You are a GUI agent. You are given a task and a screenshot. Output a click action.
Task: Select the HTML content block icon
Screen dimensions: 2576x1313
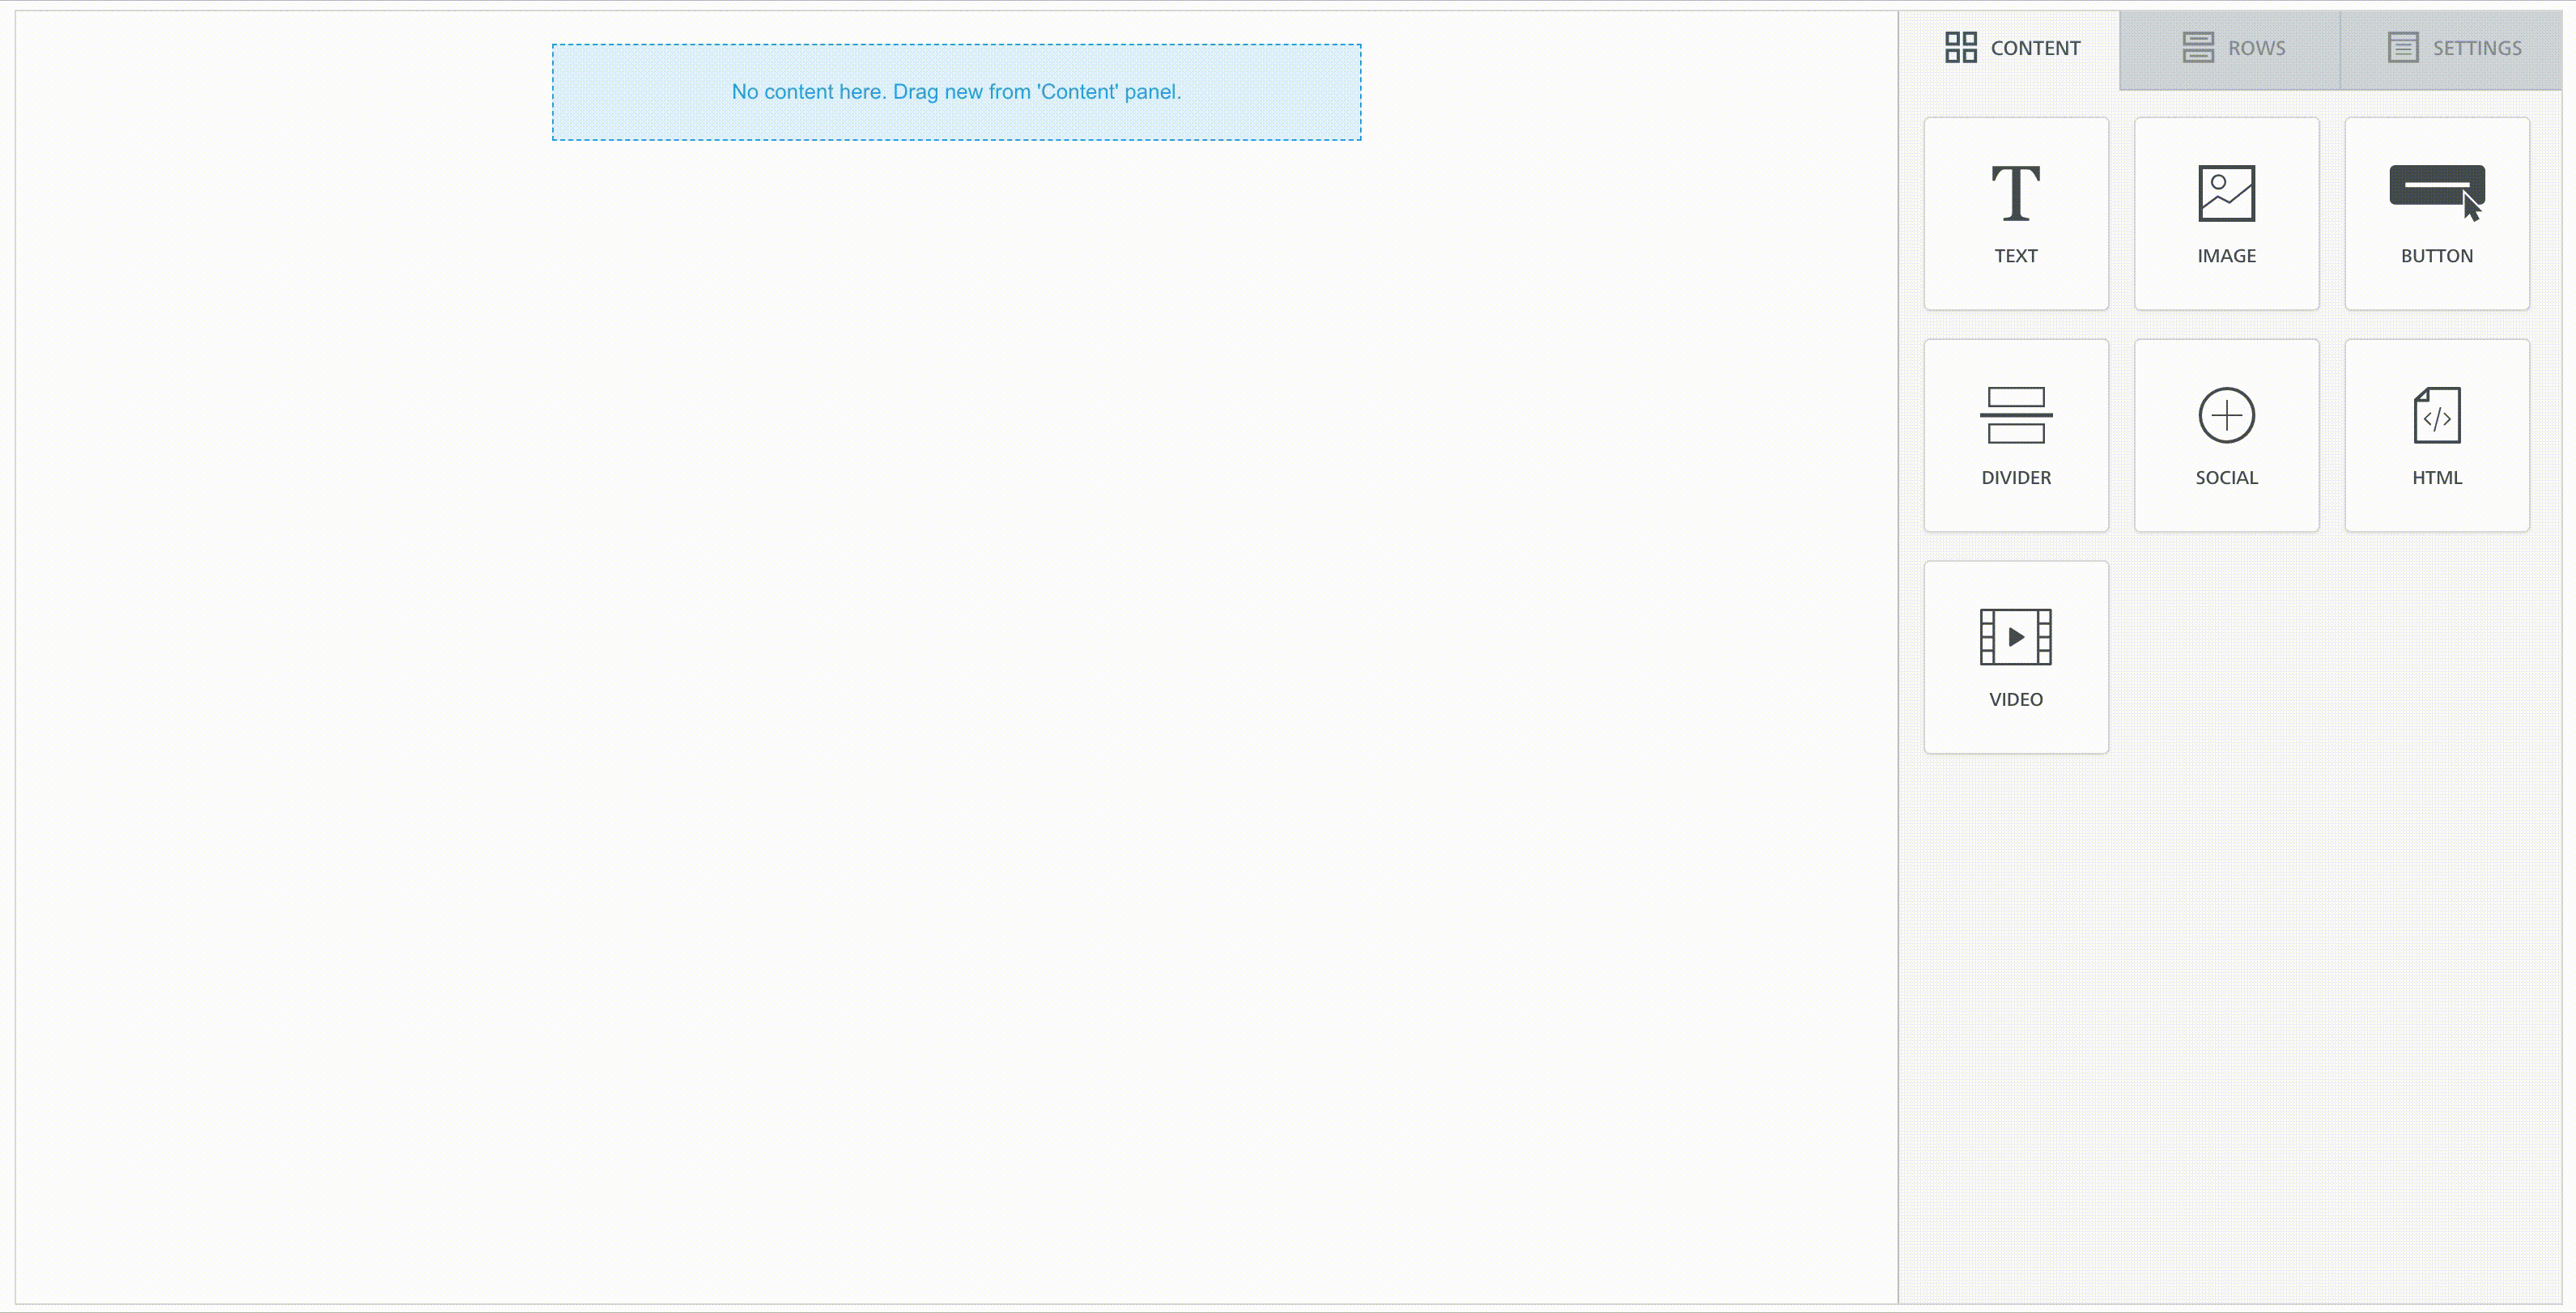click(x=2436, y=415)
